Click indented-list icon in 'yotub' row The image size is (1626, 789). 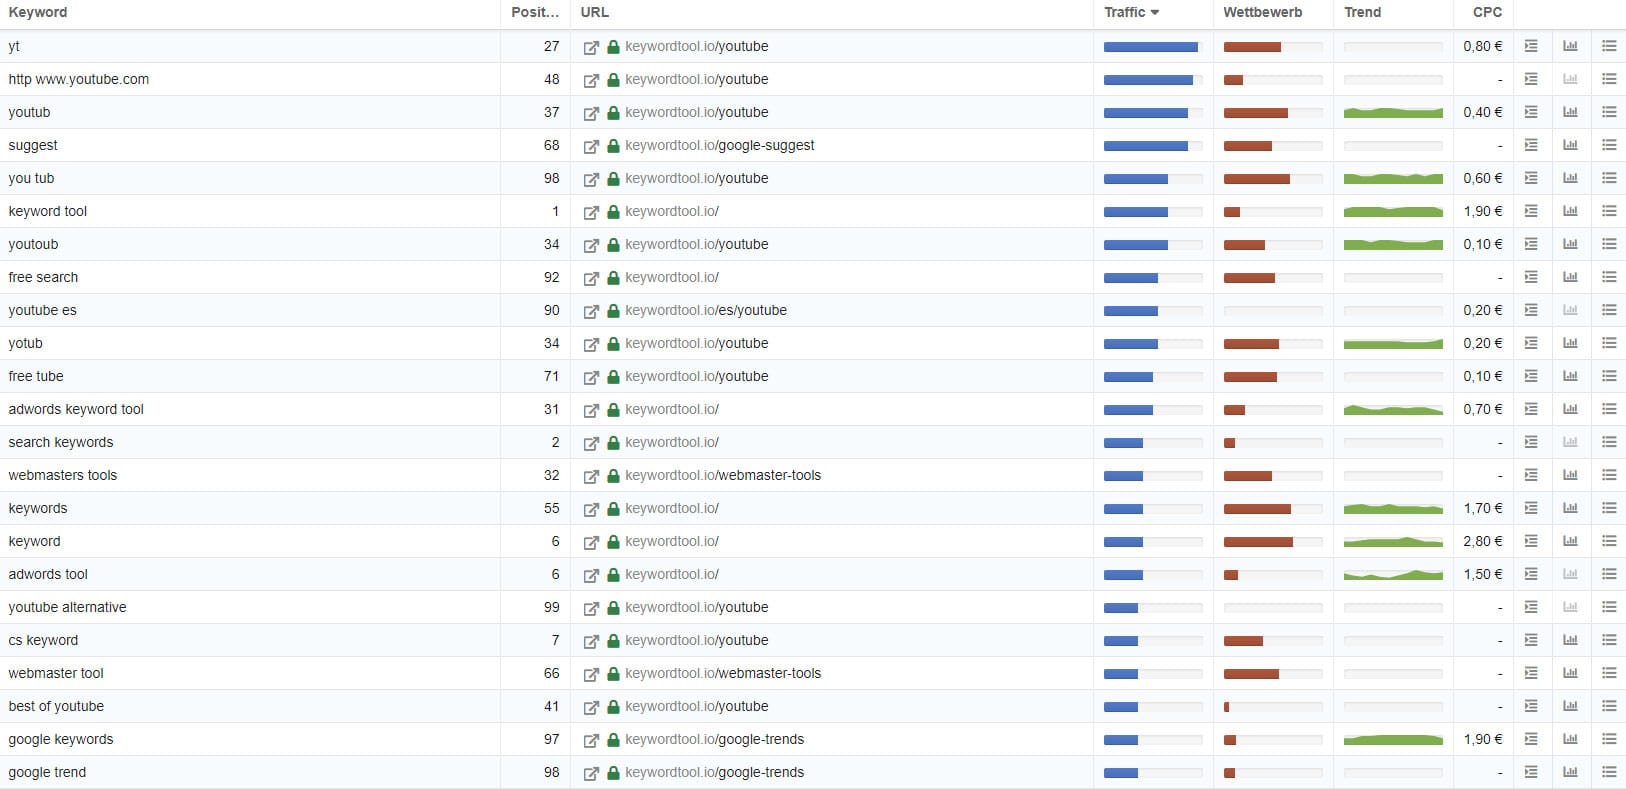[x=1531, y=343]
